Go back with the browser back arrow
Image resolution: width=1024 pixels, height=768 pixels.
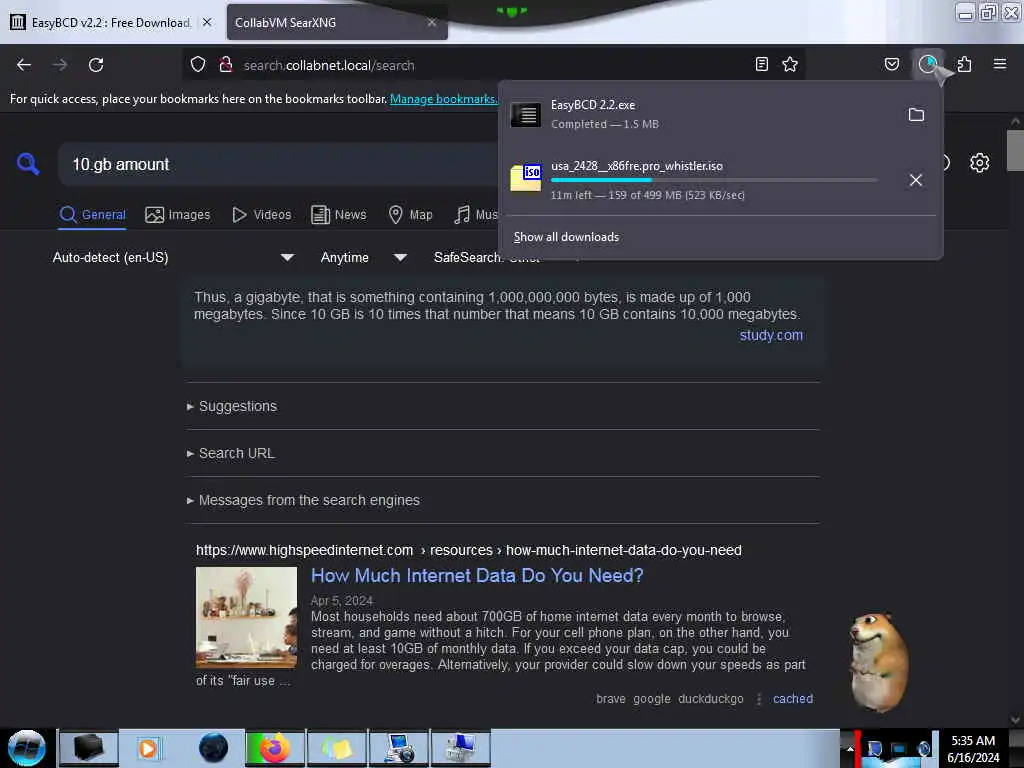(24, 65)
